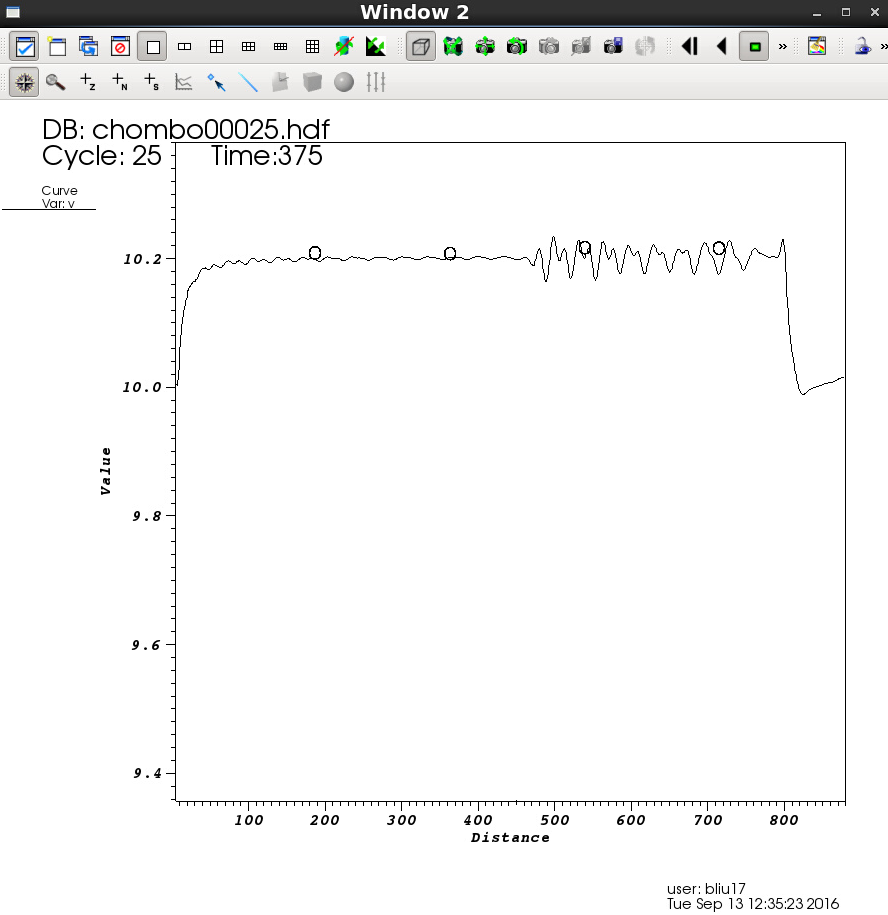Select the lineout curve chart tool

click(x=184, y=82)
